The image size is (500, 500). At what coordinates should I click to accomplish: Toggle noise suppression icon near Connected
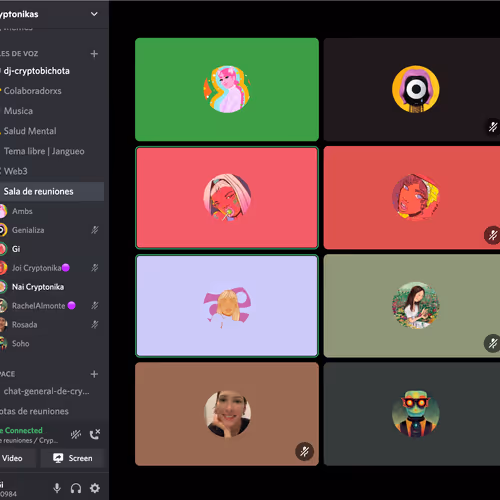(76, 434)
